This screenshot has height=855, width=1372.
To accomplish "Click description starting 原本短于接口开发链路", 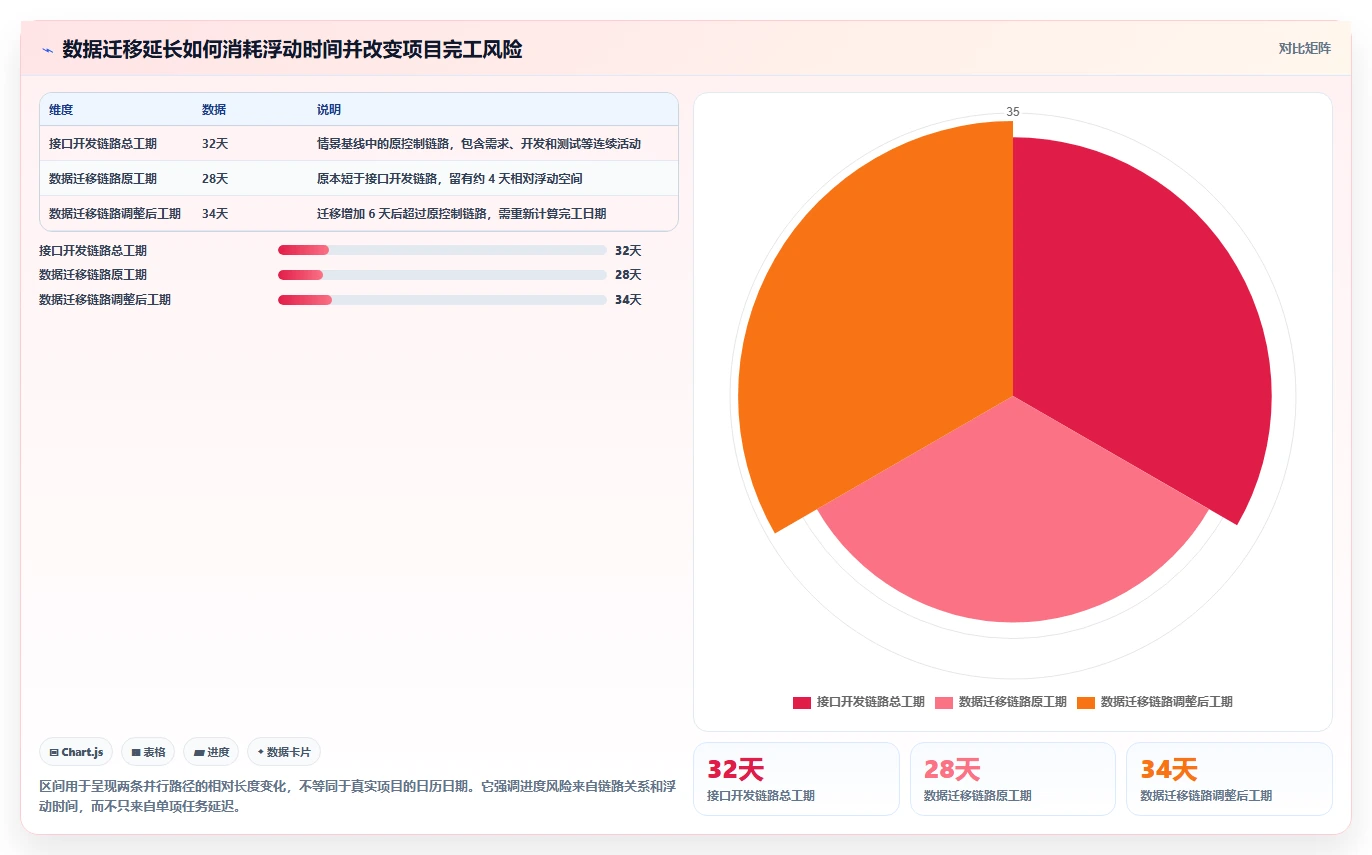I will click(x=450, y=179).
